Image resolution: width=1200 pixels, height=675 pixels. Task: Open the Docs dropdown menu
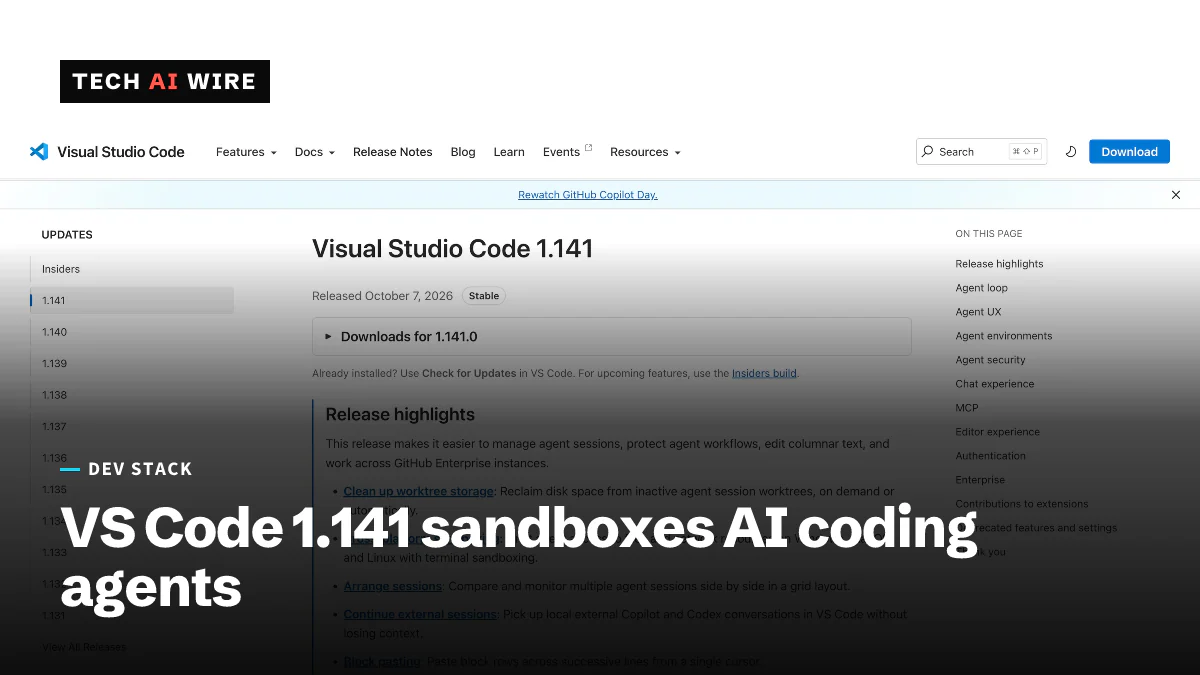click(x=315, y=152)
